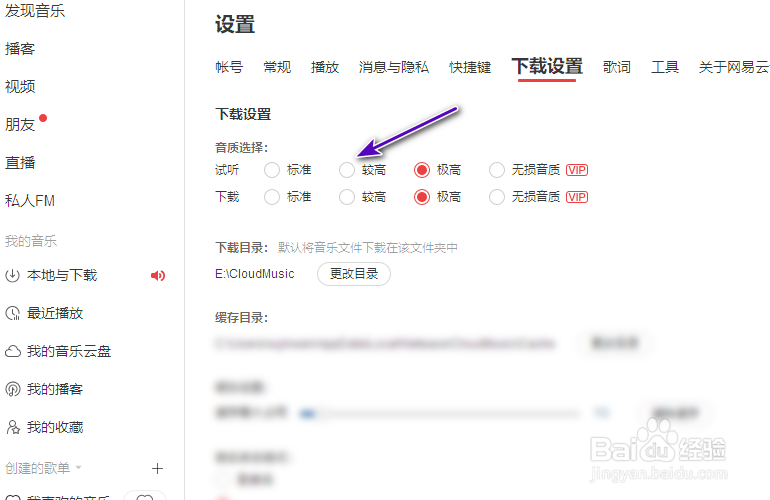Select 极高 quality for 试听
Screen dimensions: 770x500
(x=422, y=170)
